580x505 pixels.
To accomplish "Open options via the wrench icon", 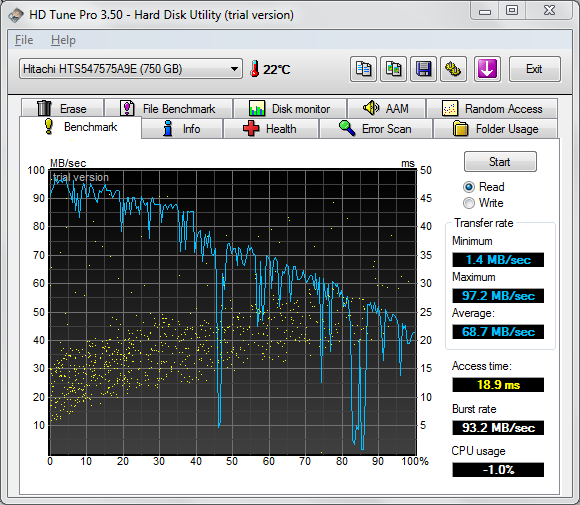I will coord(453,69).
